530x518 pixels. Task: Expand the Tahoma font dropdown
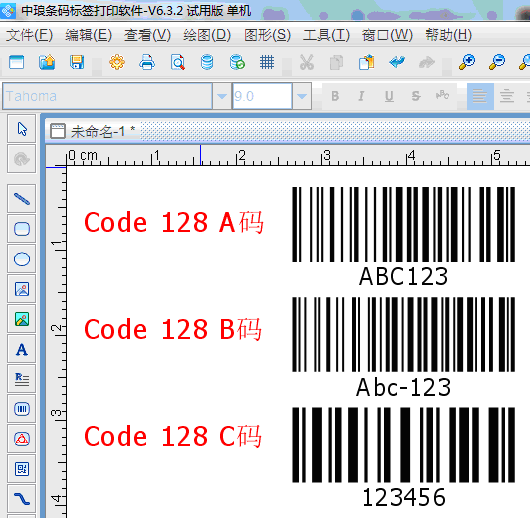(x=222, y=96)
